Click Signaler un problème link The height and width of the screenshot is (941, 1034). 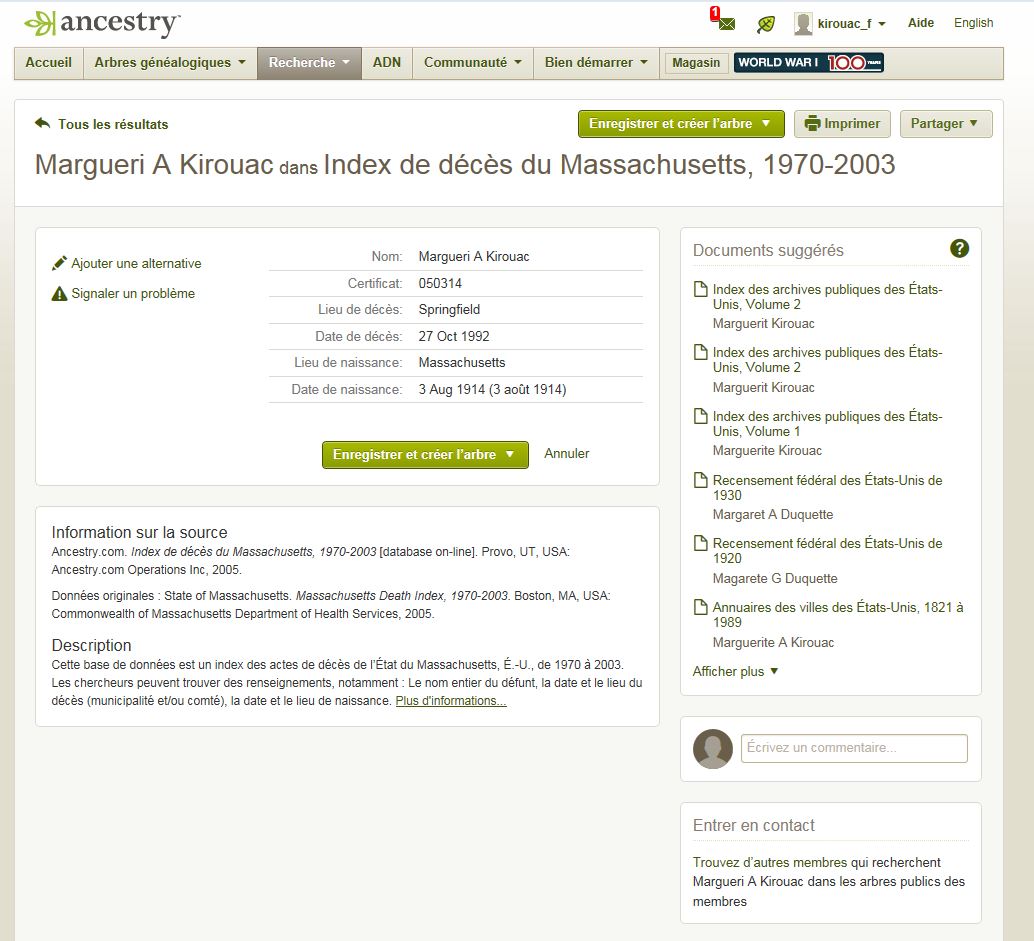coord(133,293)
